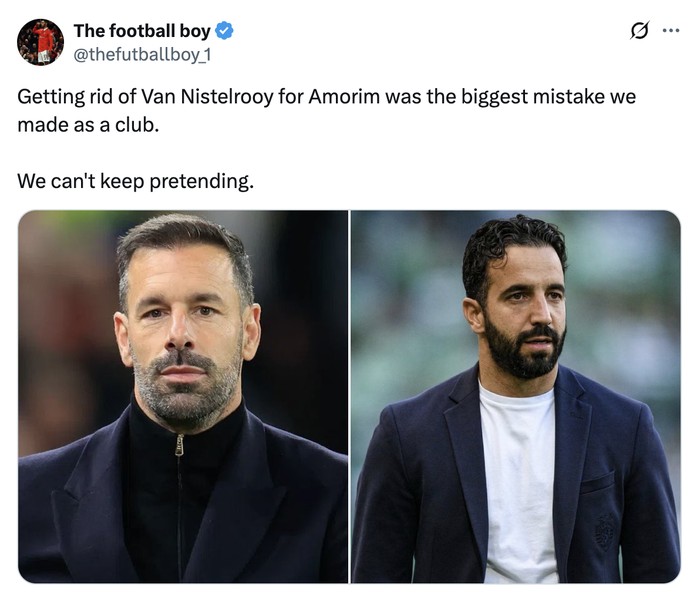Open the right photo with the white t-shirt

(515, 396)
